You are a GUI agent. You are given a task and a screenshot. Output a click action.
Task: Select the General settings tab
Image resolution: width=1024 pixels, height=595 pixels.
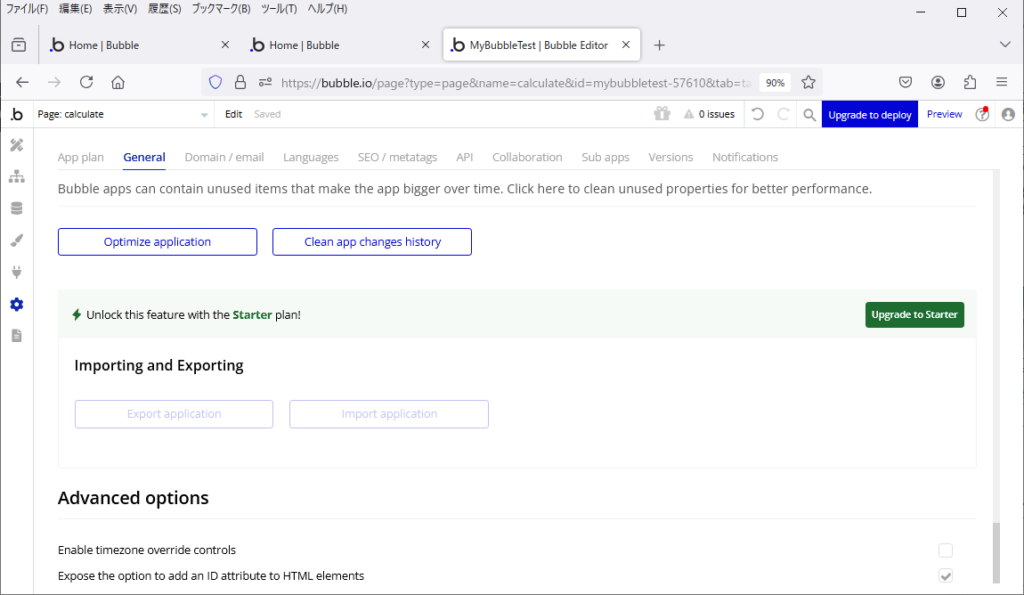[x=144, y=157]
